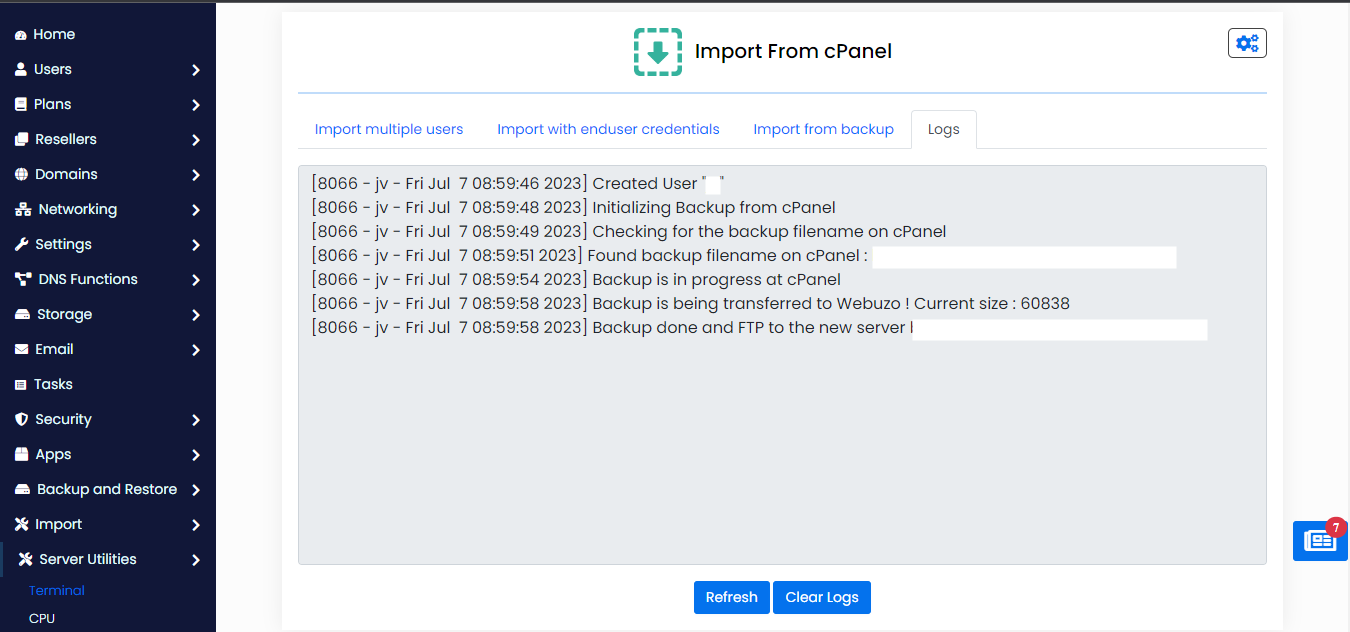The height and width of the screenshot is (632, 1350).
Task: Click the Email envelope icon
Action: tap(21, 350)
